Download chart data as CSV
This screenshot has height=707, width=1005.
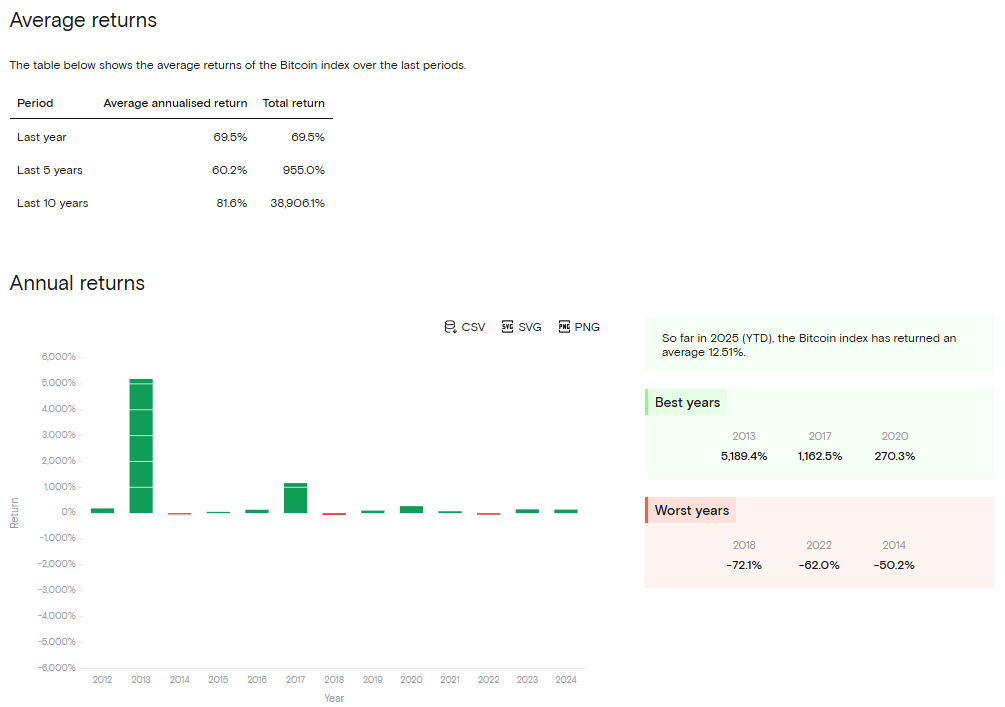[465, 327]
